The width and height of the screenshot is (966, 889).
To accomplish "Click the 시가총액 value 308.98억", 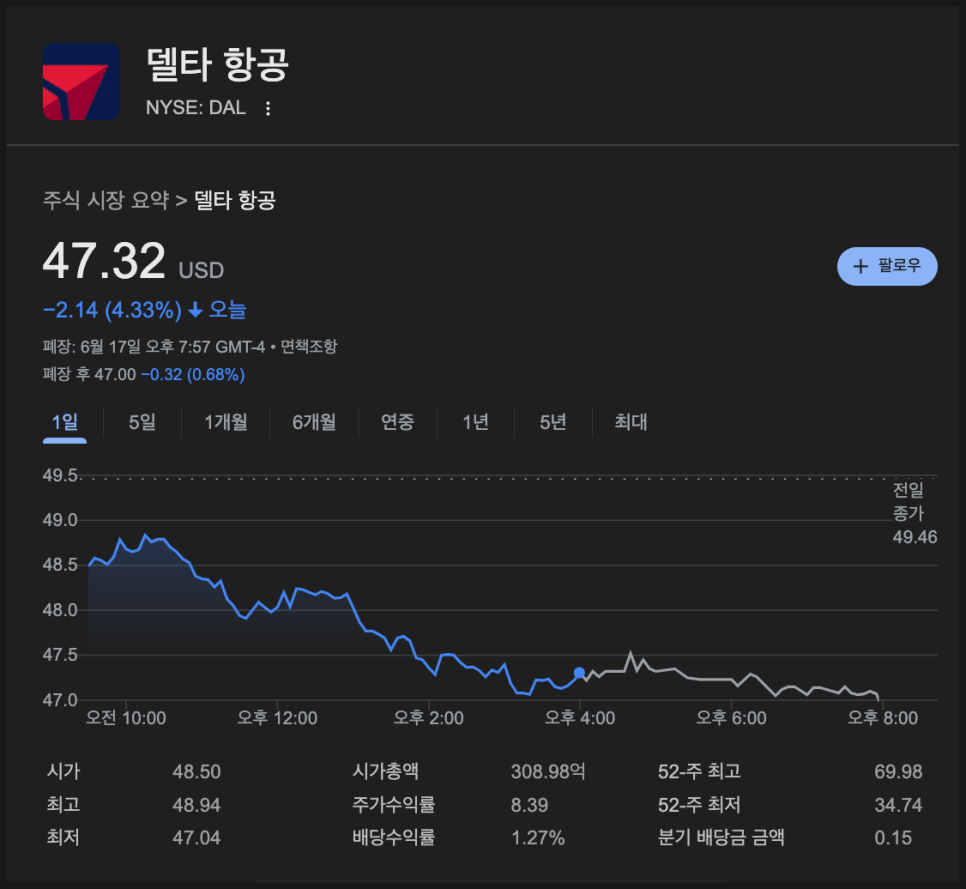I will [548, 772].
